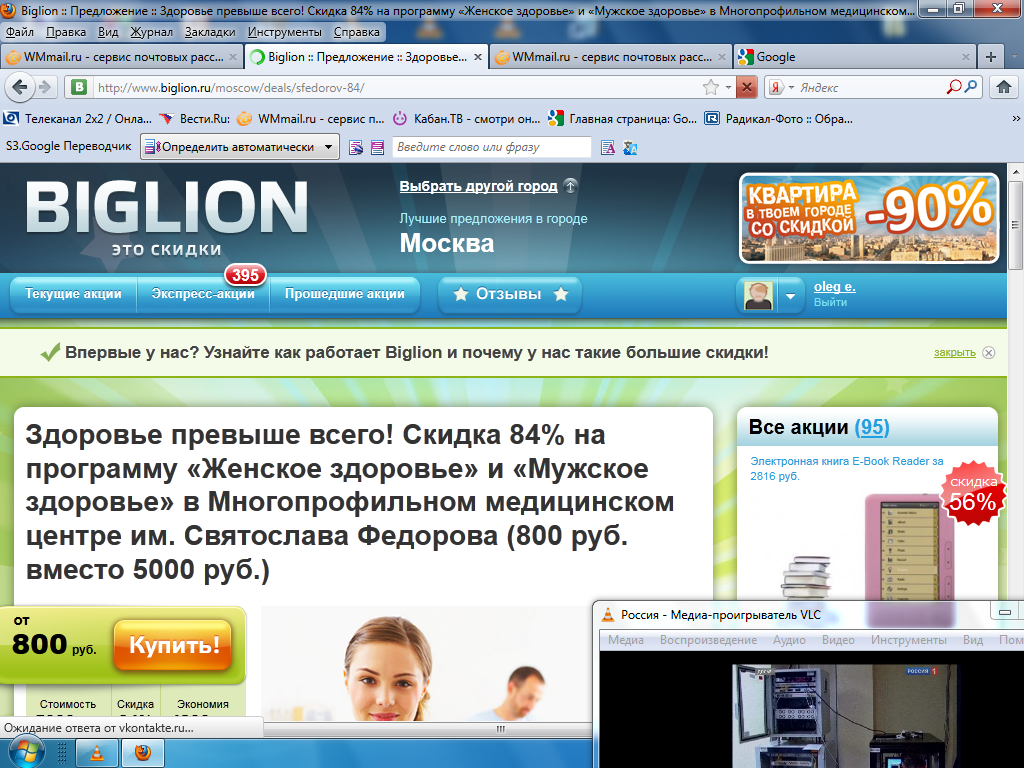Click the Home button in Firefox toolbar
This screenshot has height=768, width=1024.
pos(1004,87)
